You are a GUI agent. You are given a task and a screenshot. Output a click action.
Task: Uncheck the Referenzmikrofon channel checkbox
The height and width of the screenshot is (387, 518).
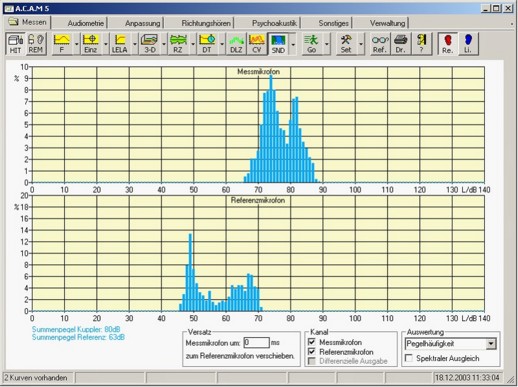(312, 351)
